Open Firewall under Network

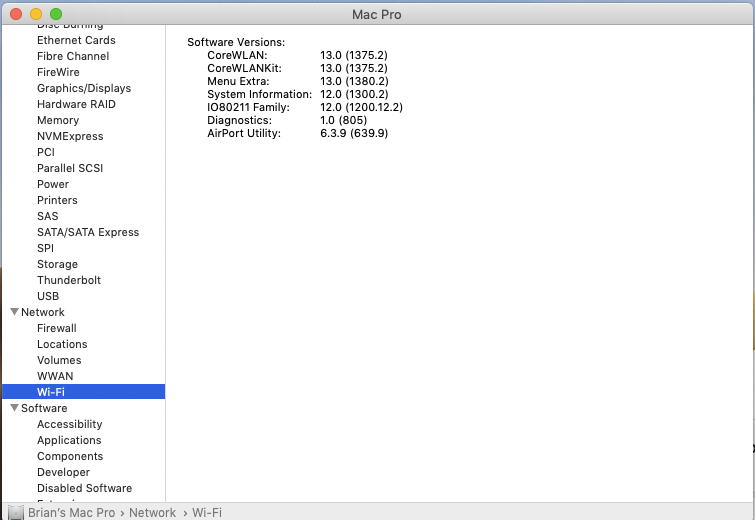point(56,328)
